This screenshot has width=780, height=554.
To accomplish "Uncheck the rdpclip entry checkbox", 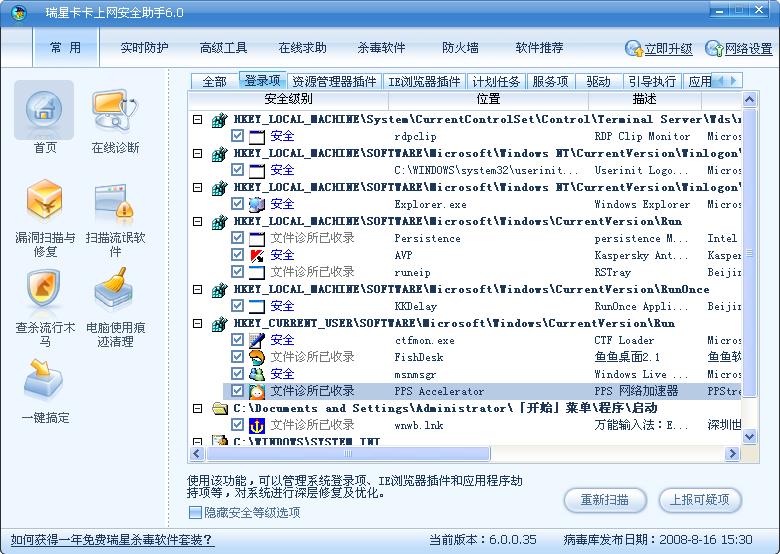I will 237,136.
